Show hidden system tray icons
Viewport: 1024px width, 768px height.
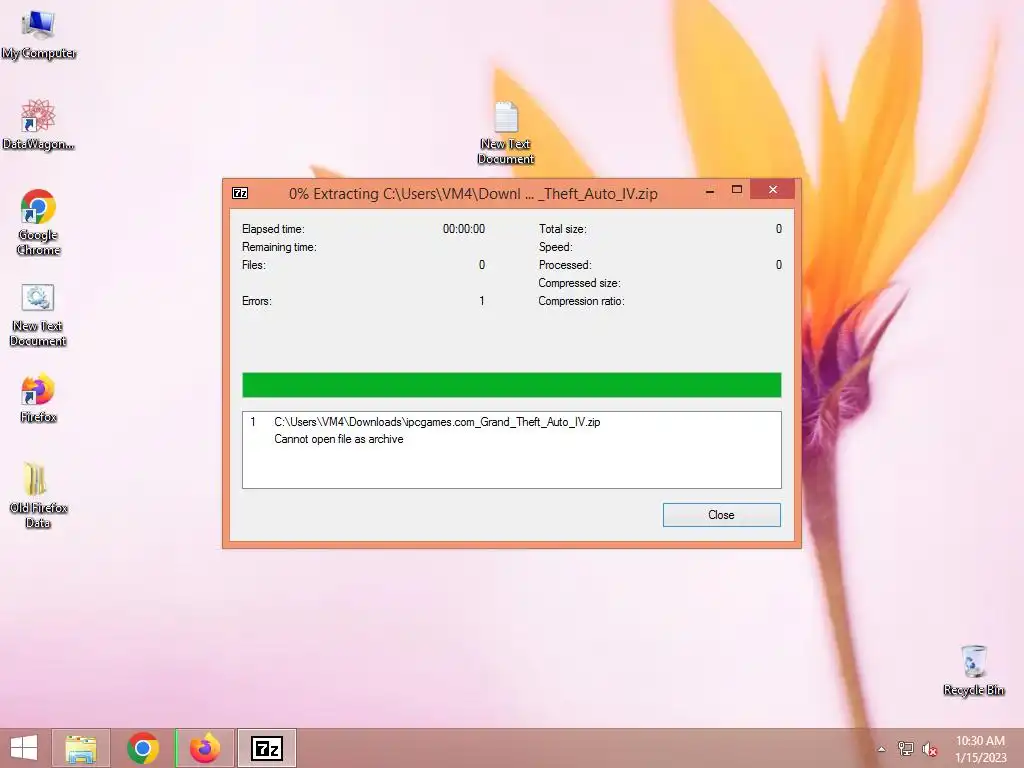pos(881,749)
